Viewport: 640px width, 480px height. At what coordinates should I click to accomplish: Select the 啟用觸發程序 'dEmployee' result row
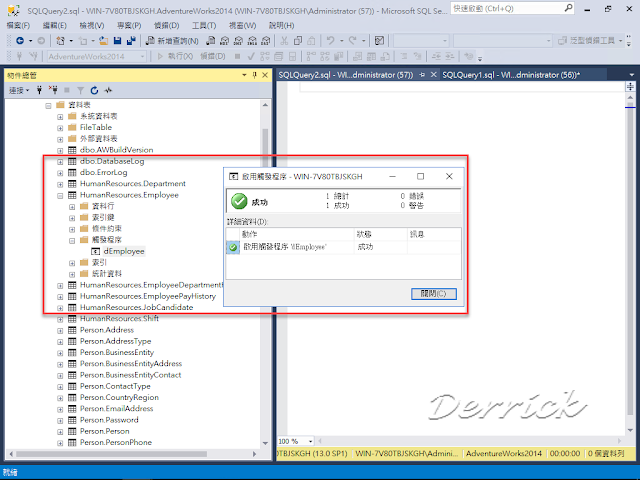point(344,247)
